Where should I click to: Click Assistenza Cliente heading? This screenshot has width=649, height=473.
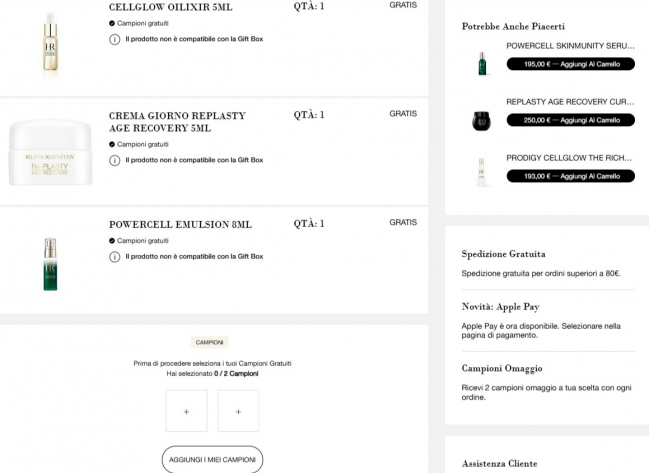pos(500,463)
